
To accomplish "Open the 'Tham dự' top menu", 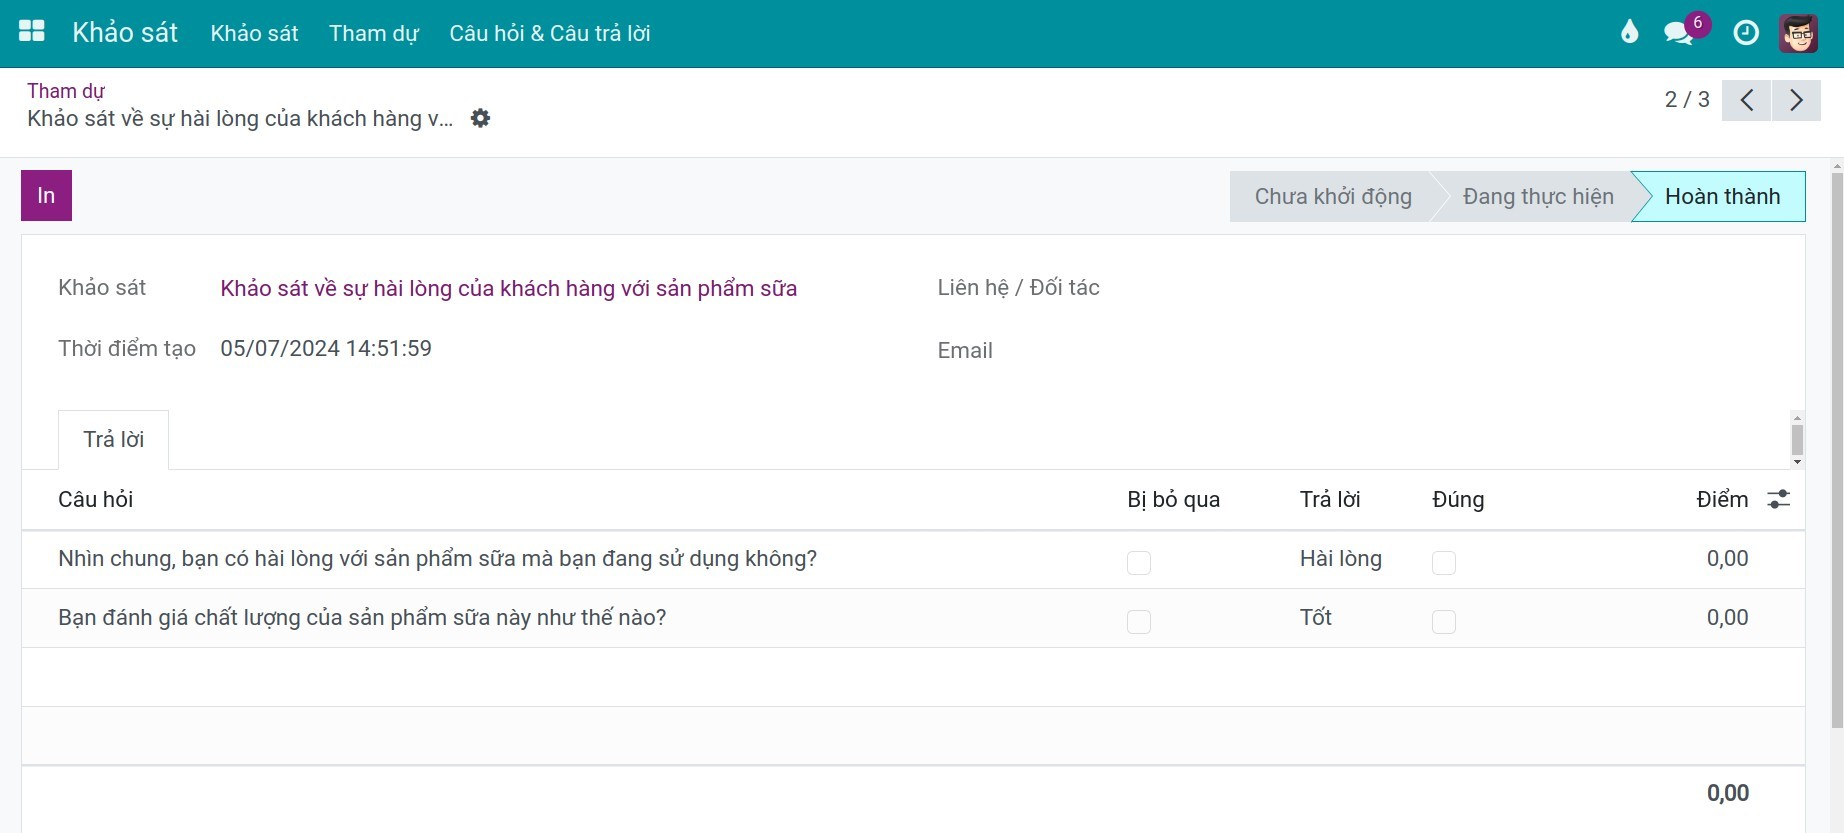I will click(x=374, y=33).
